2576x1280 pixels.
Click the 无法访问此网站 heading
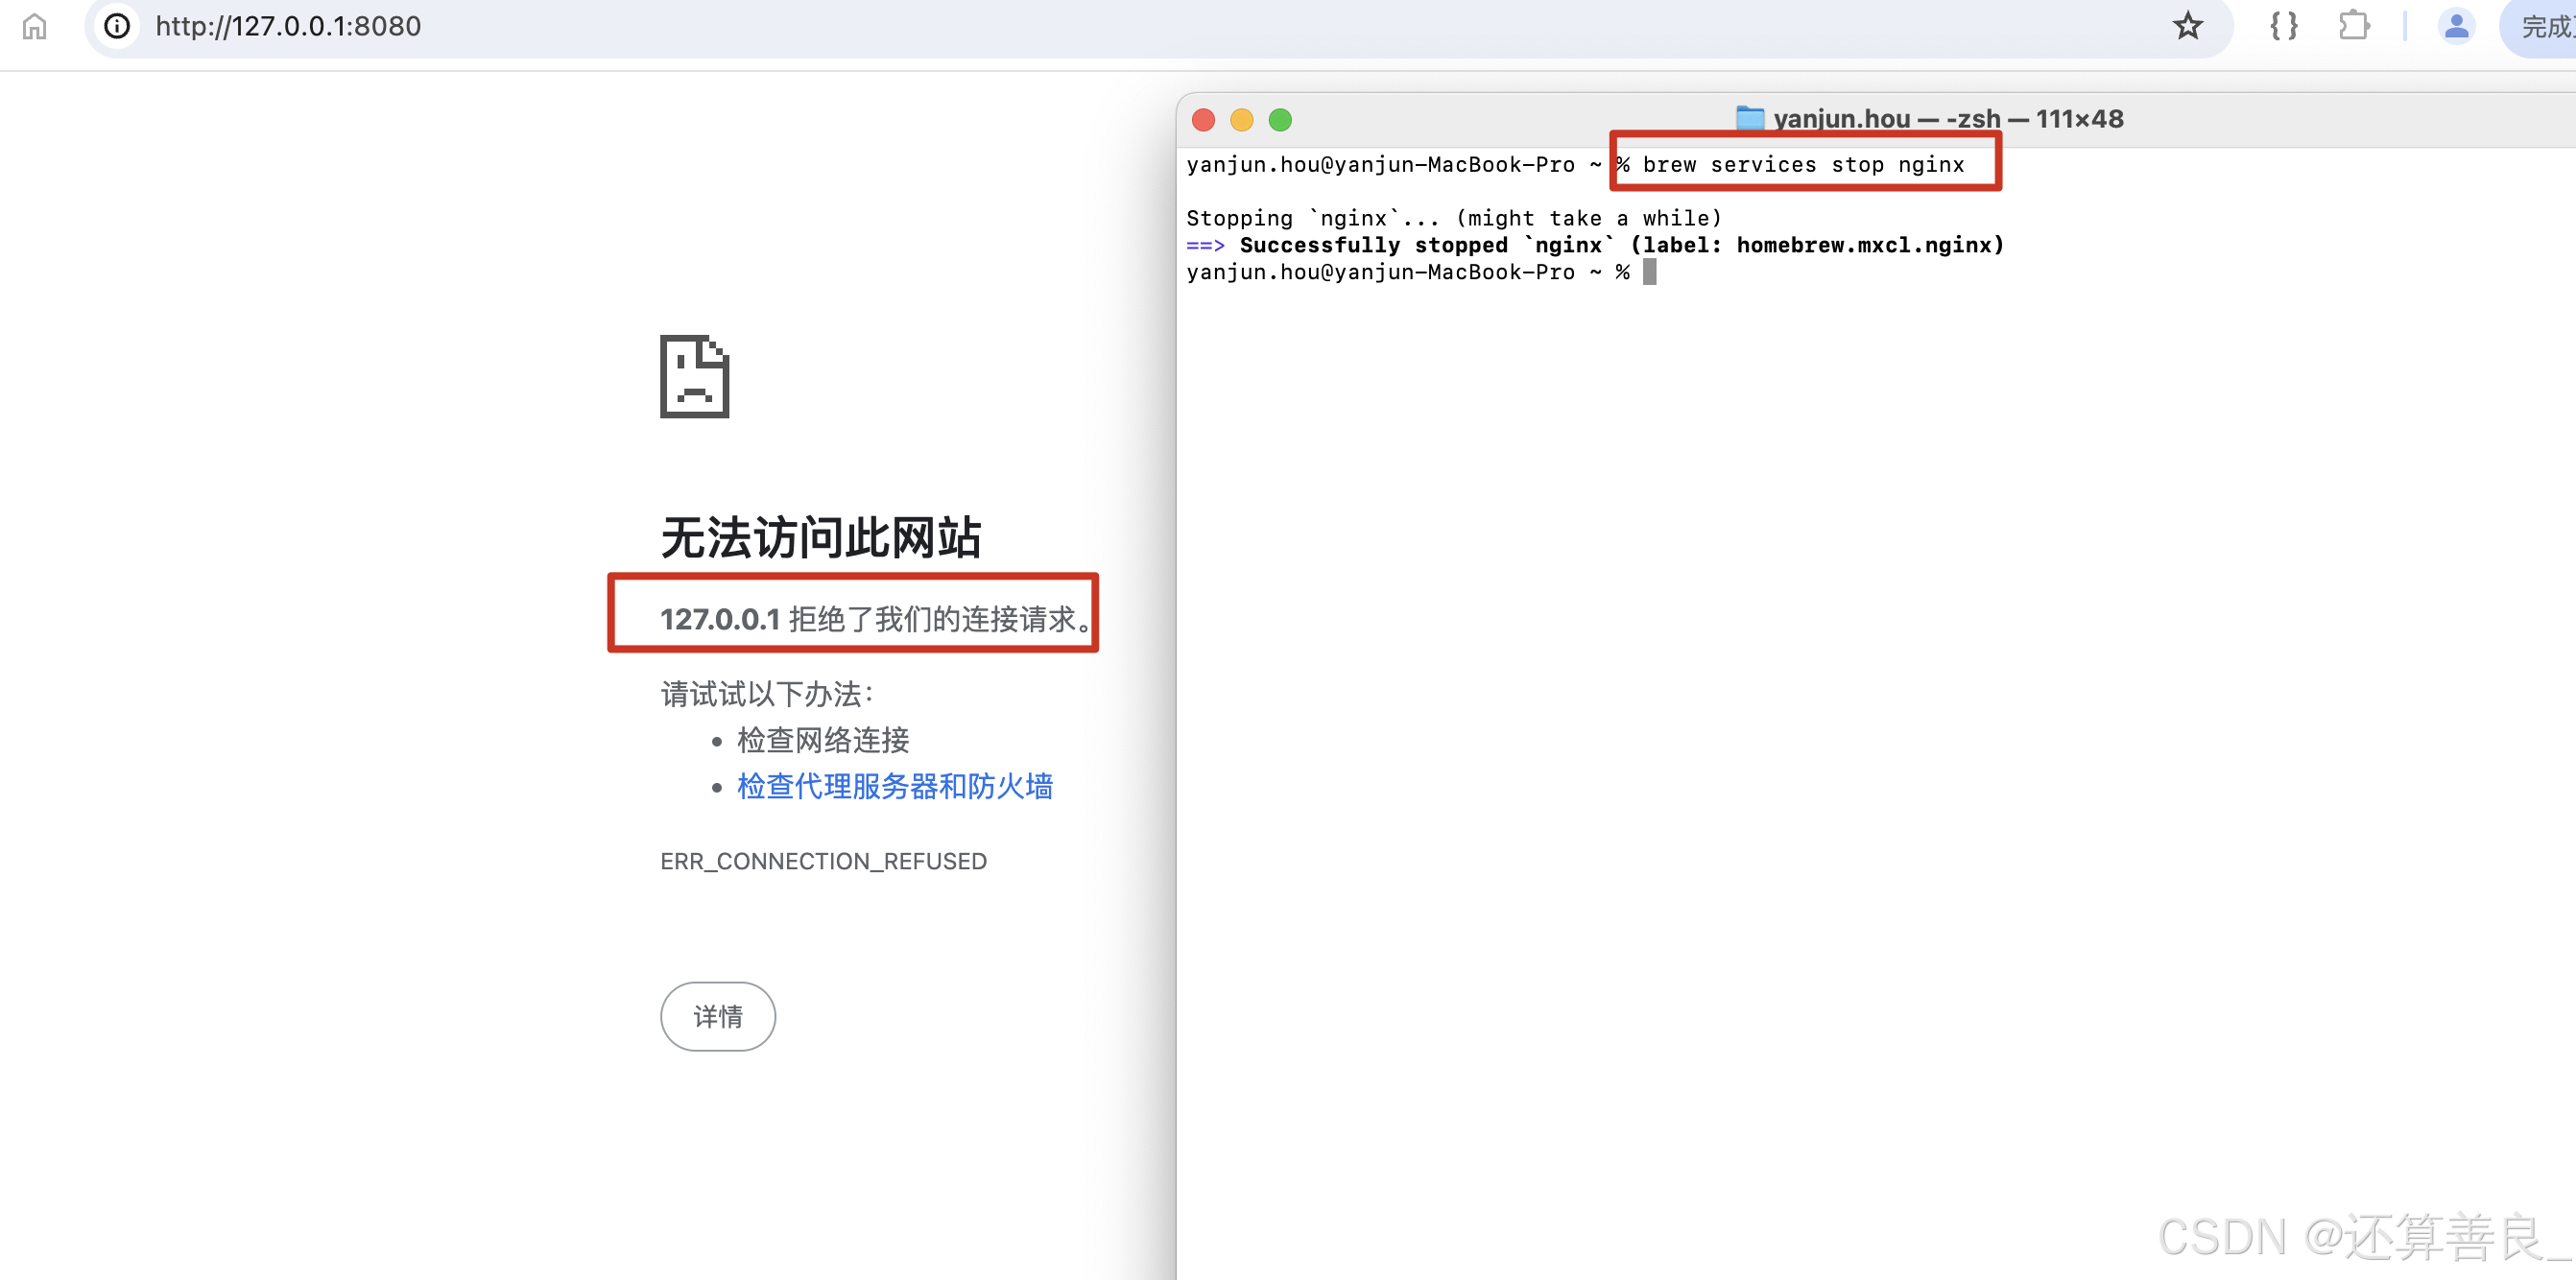click(821, 537)
